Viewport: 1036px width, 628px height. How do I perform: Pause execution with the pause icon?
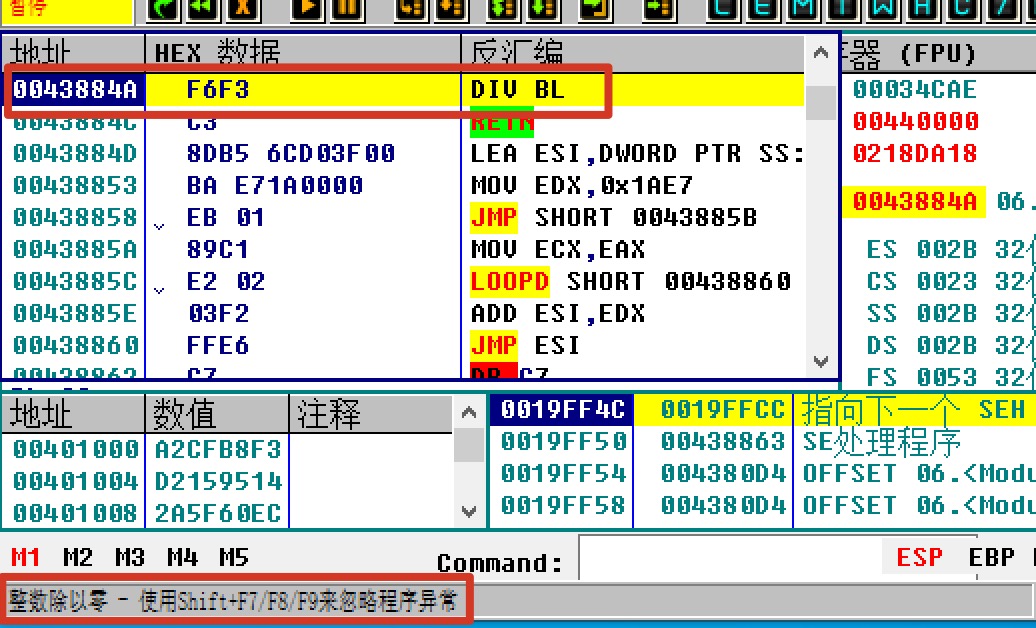pos(348,9)
